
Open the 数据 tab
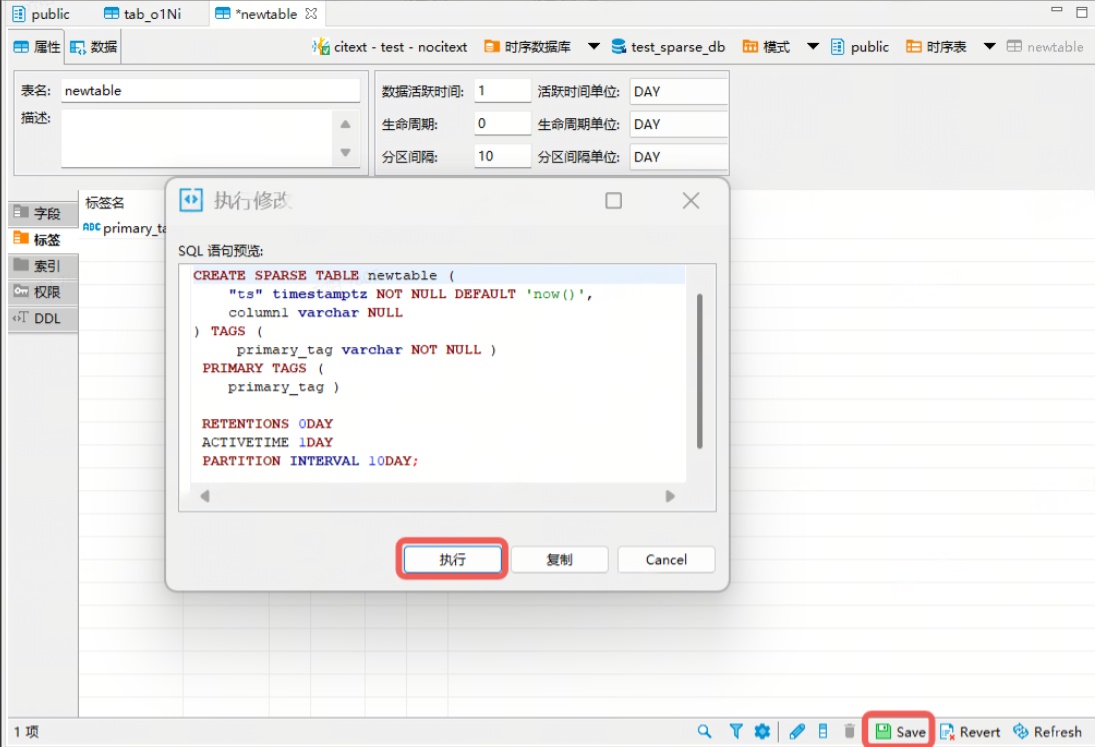click(x=94, y=47)
